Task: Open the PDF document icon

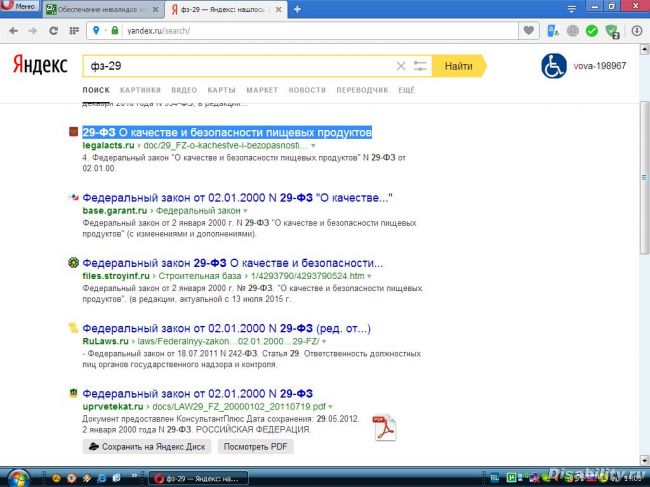Action: (384, 428)
